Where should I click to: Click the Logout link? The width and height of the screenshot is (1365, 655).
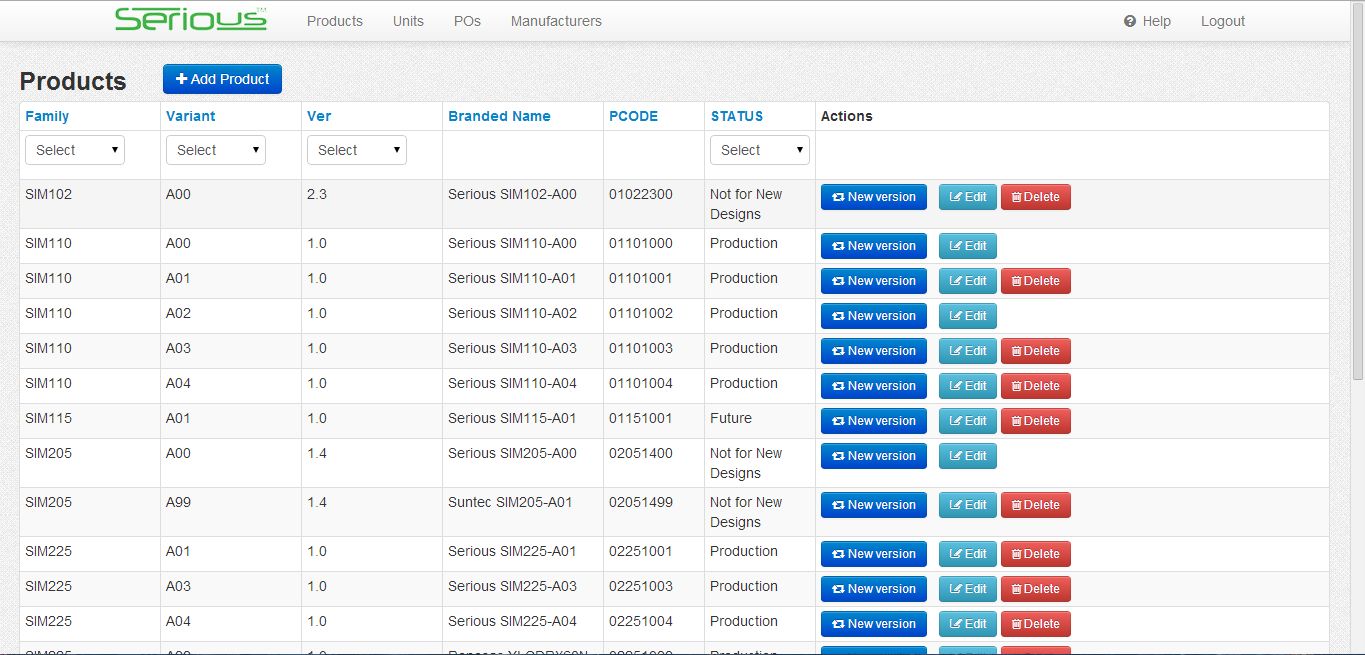pyautogui.click(x=1222, y=21)
